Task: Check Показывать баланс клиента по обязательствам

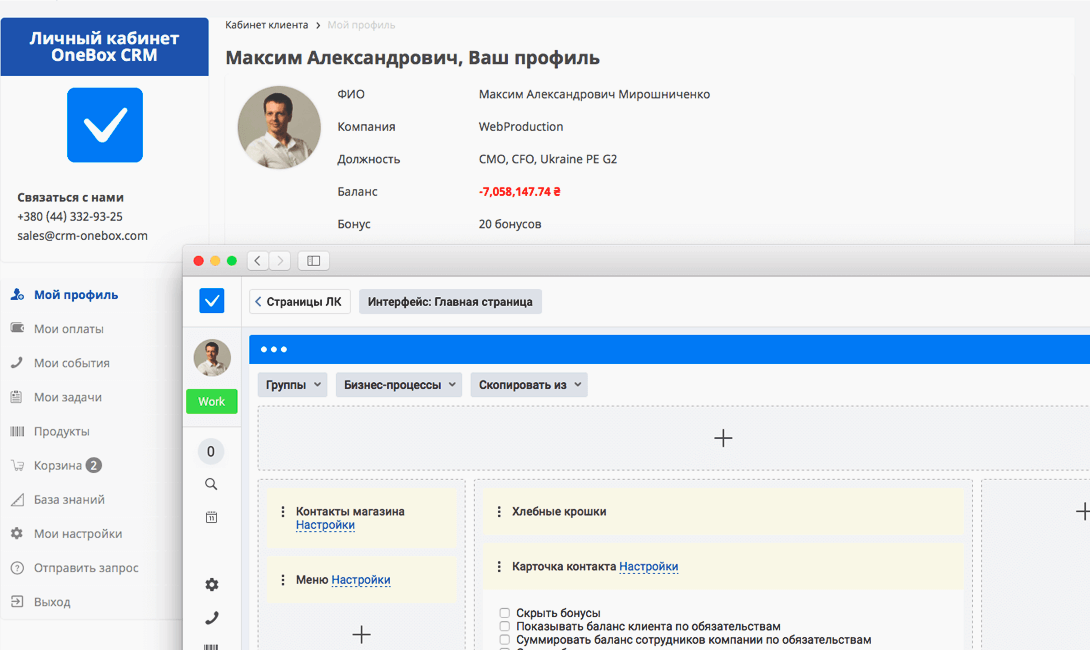Action: point(505,626)
